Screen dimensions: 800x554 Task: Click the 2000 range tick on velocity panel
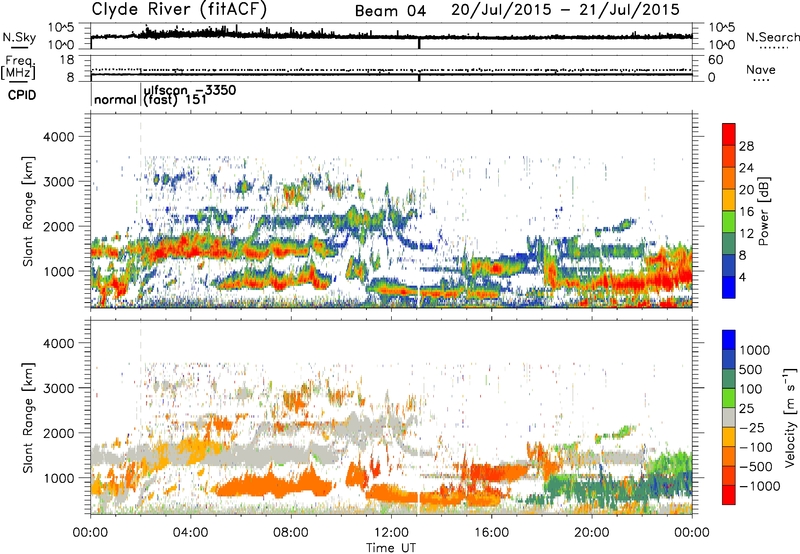[x=59, y=433]
